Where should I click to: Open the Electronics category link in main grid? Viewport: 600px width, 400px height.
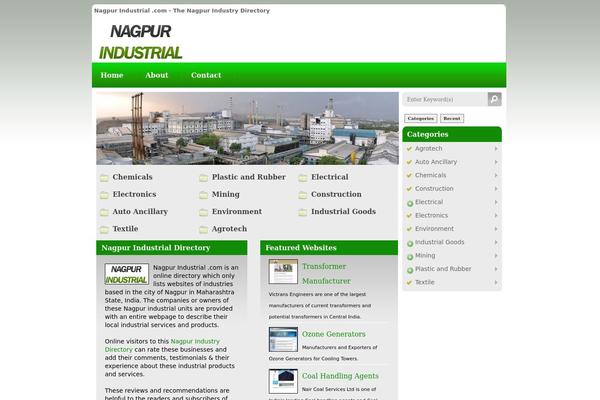coord(134,194)
